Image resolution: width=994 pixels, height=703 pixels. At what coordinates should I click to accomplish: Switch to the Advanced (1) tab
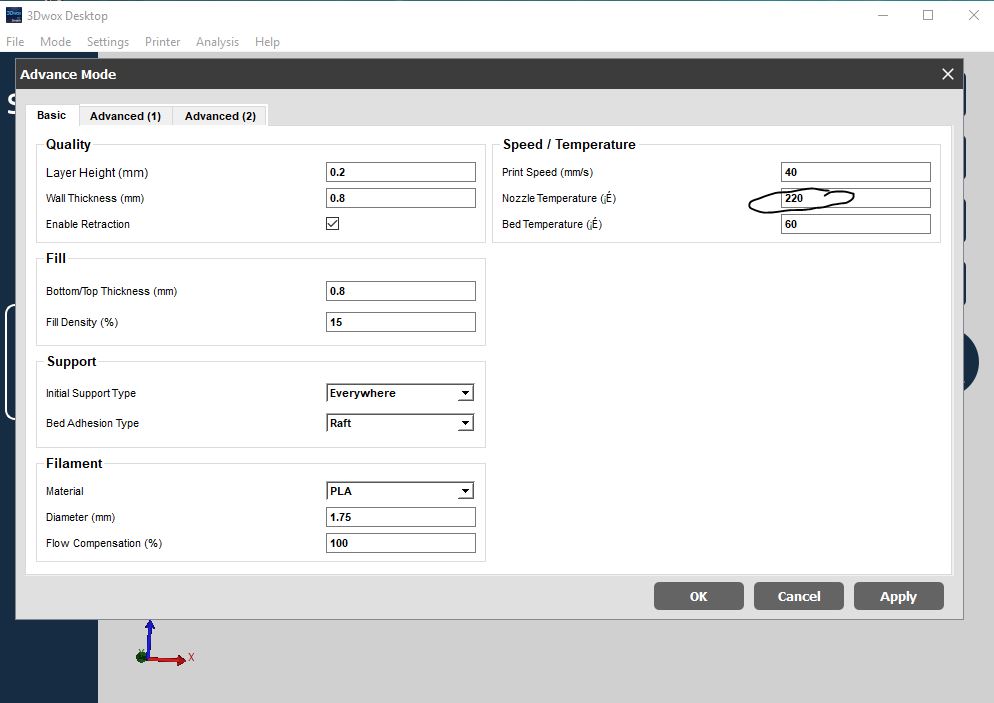126,116
